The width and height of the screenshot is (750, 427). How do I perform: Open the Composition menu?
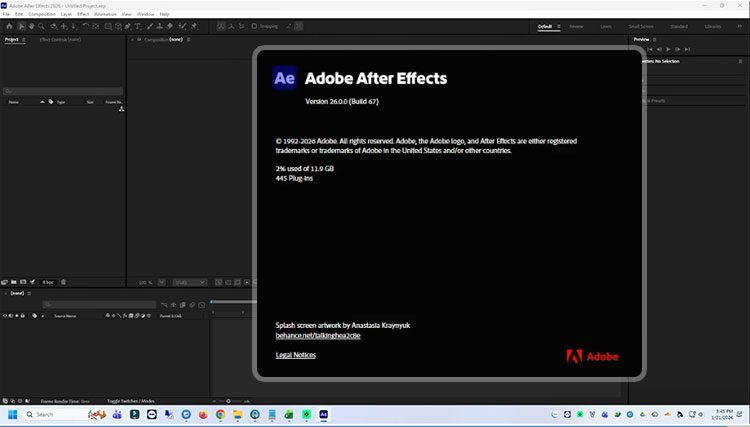[42, 14]
